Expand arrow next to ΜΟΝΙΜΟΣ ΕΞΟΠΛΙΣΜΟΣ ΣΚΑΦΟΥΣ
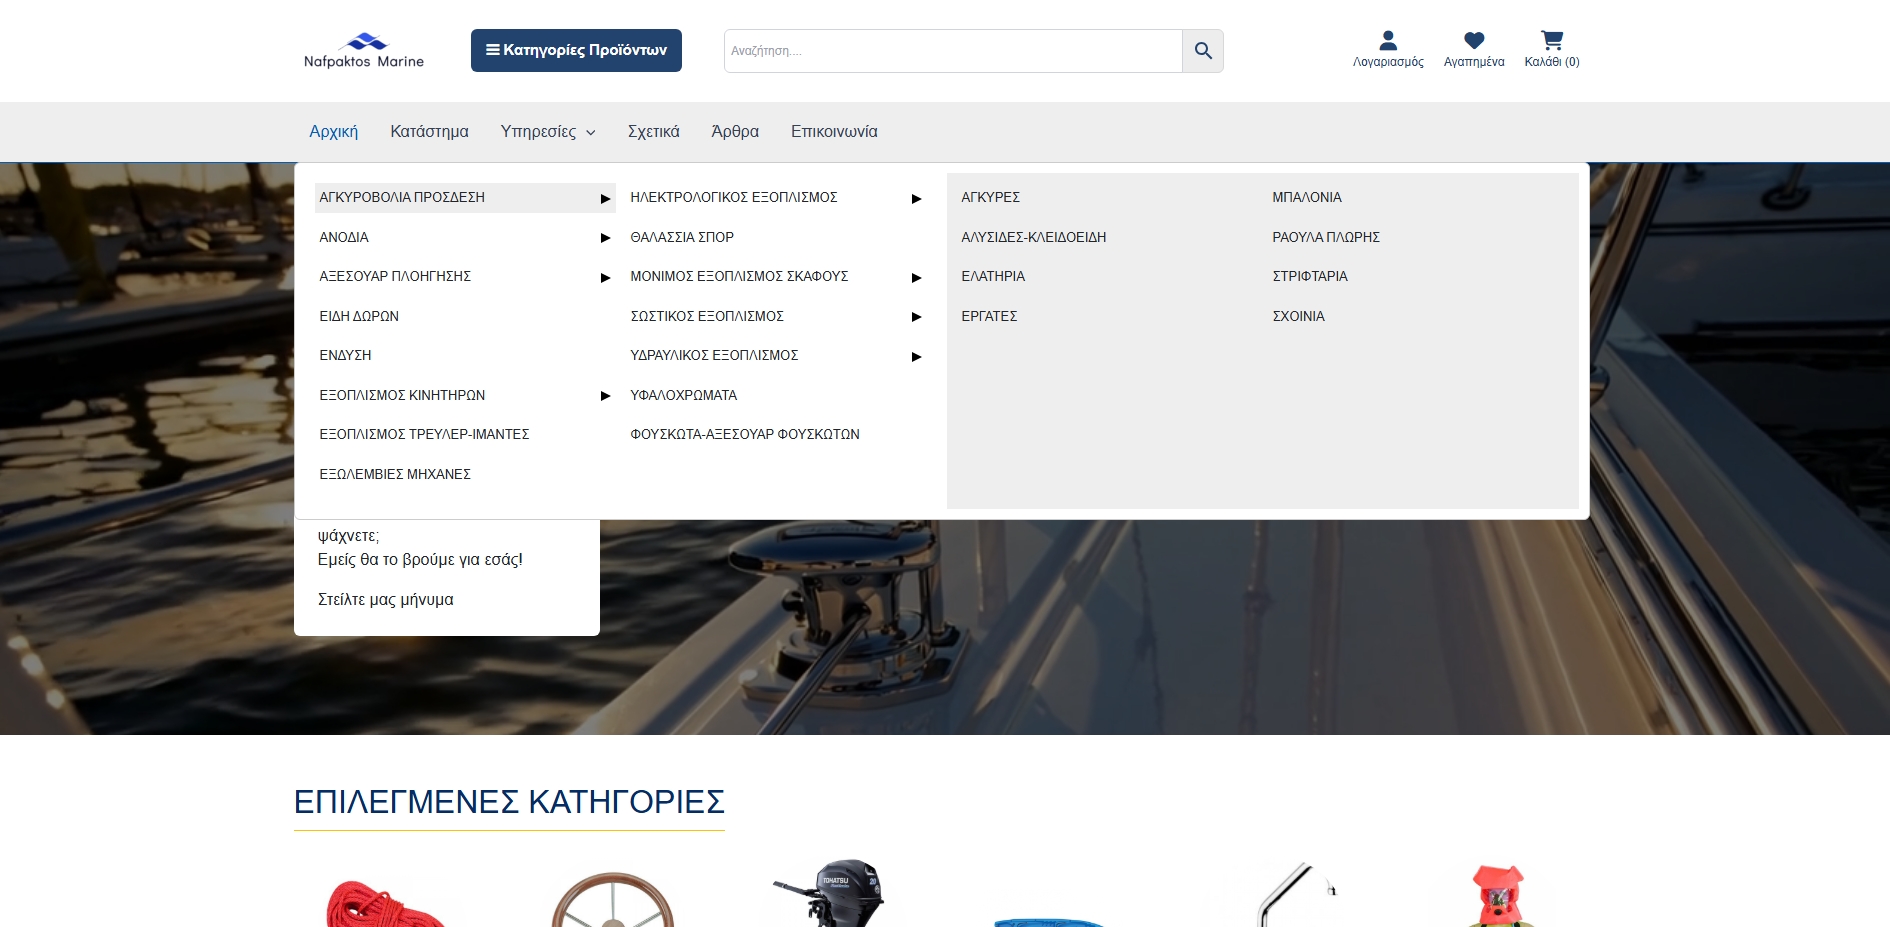1890x927 pixels. (916, 277)
